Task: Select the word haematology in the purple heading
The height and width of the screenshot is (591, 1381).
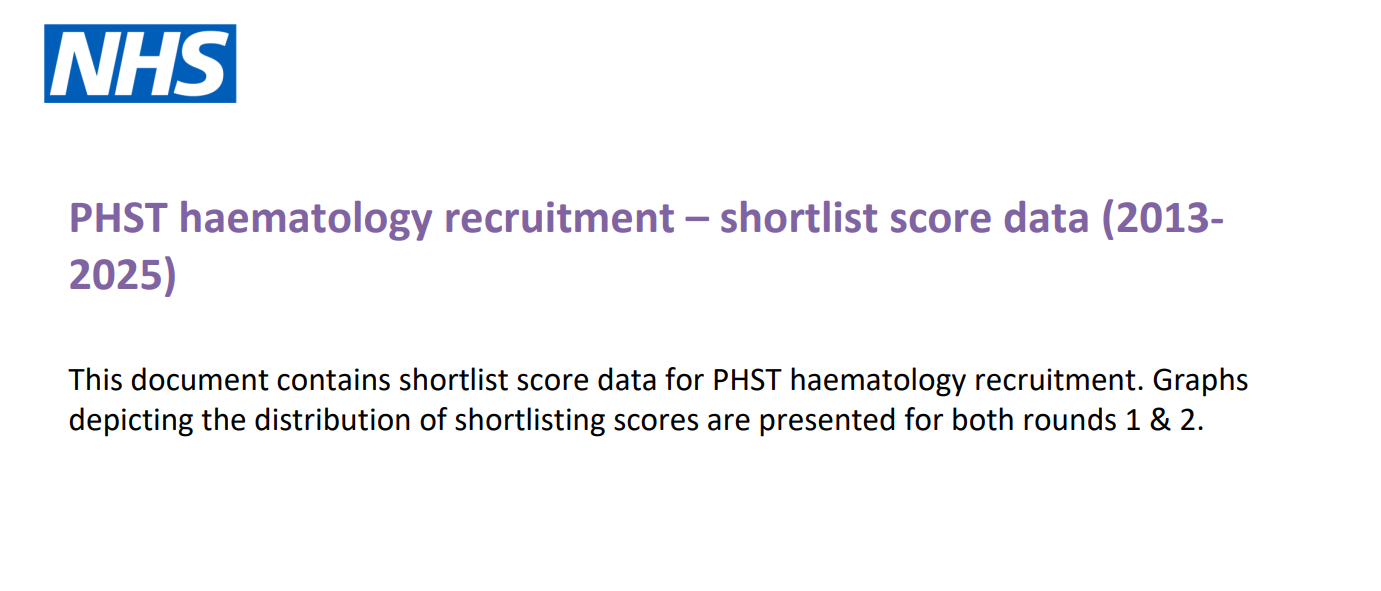Action: click(x=304, y=218)
